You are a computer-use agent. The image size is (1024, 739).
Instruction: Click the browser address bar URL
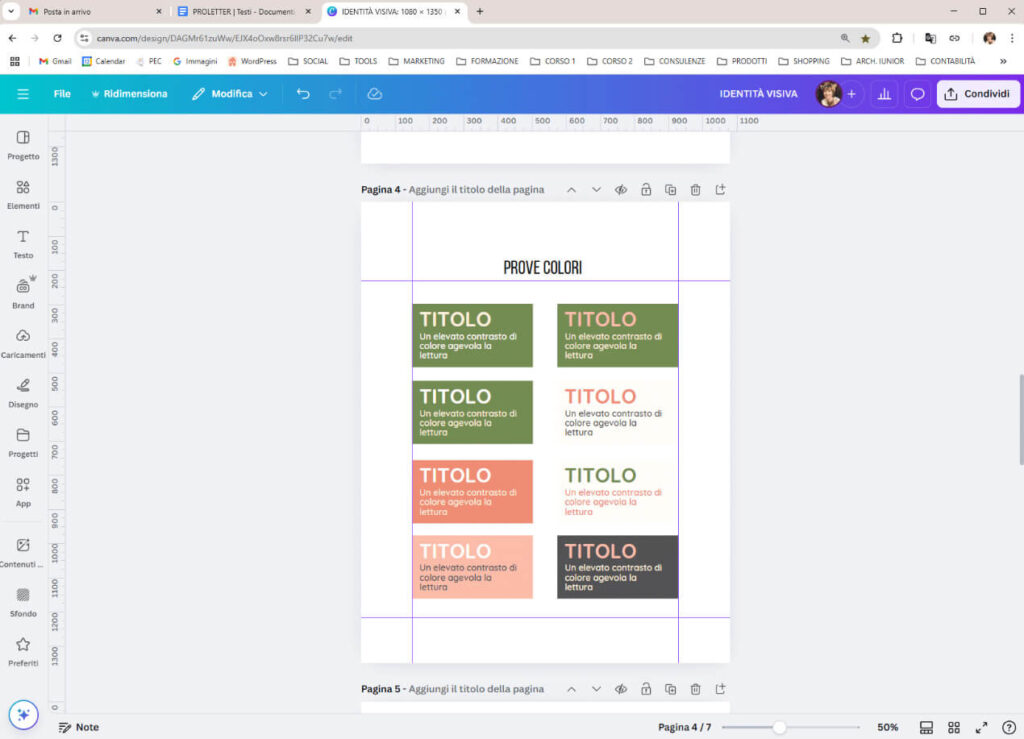225,39
